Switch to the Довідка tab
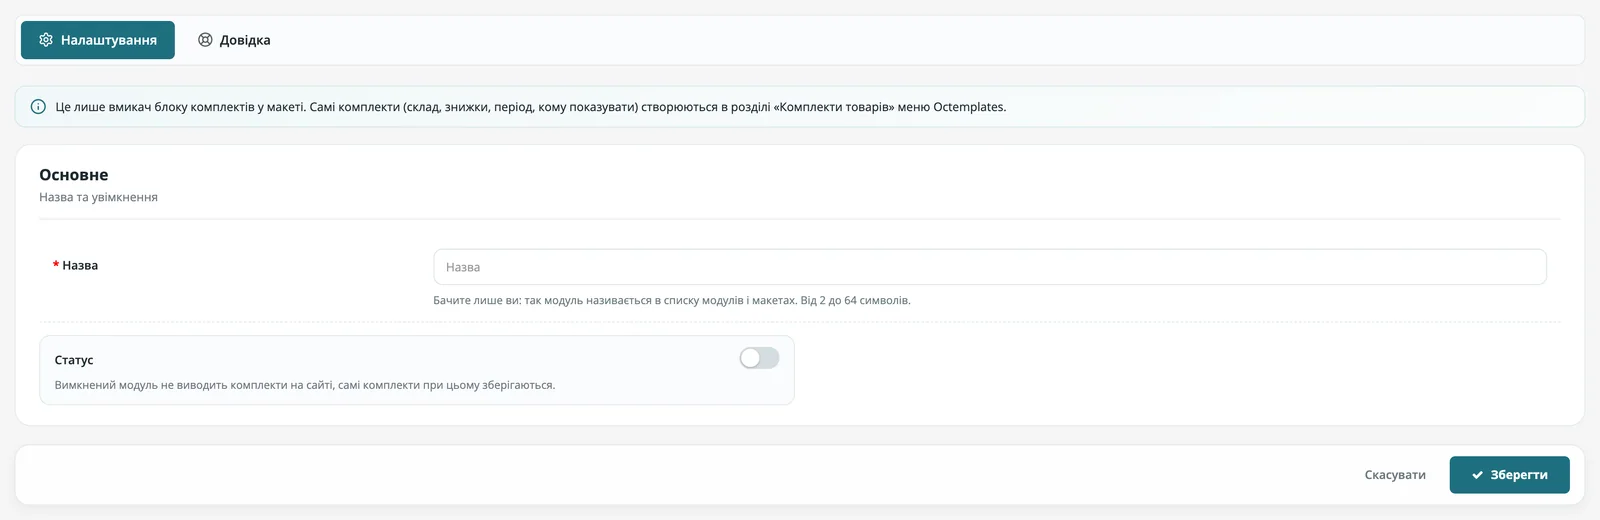This screenshot has height=520, width=1600. tap(234, 40)
